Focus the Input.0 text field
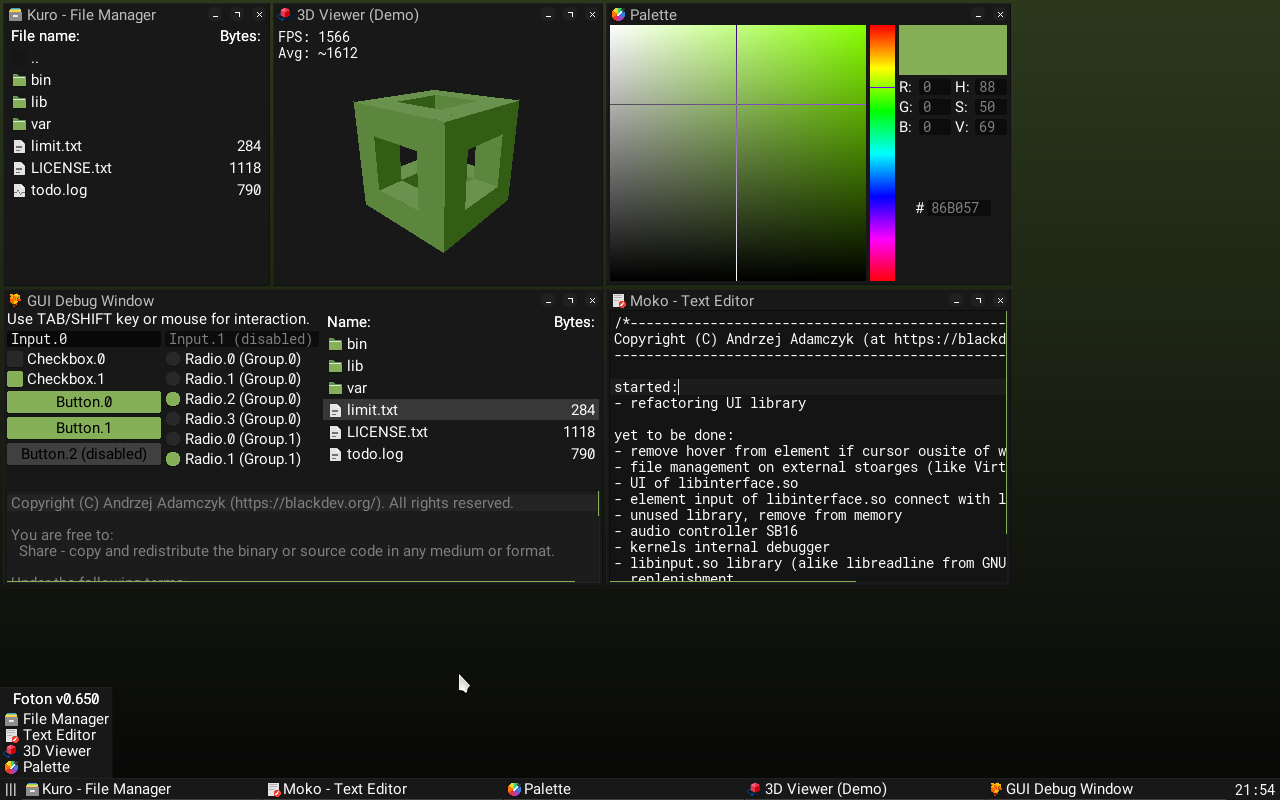Viewport: 1280px width, 800px height. pyautogui.click(x=84, y=339)
